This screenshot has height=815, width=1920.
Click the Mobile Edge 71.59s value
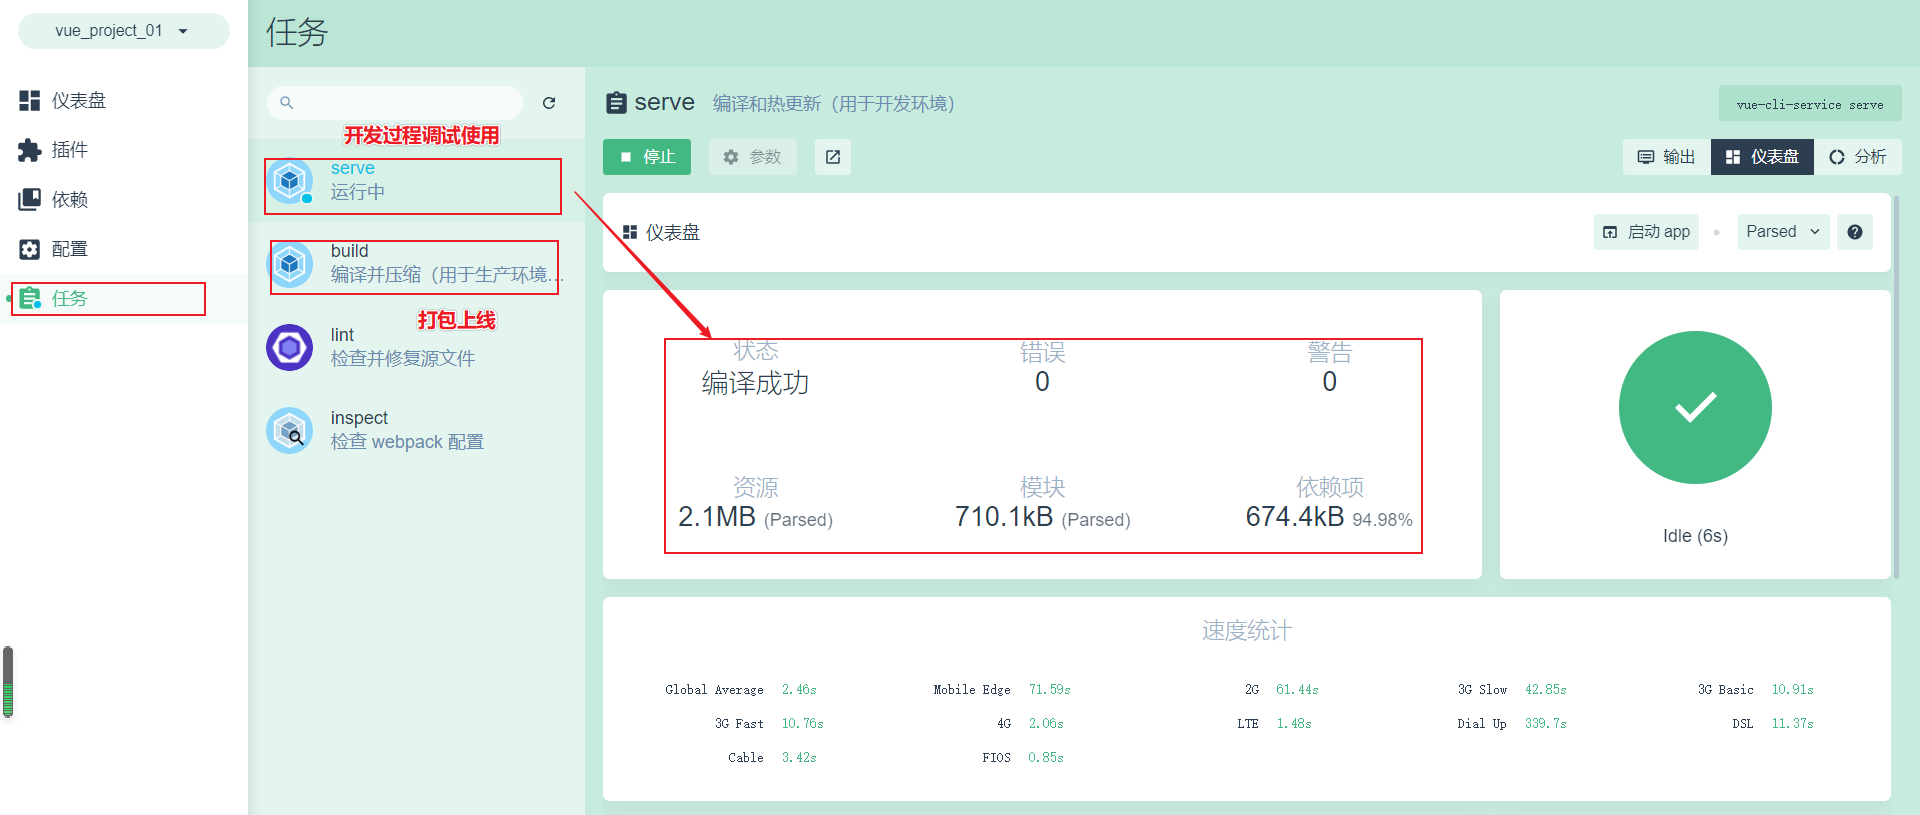click(x=1049, y=690)
